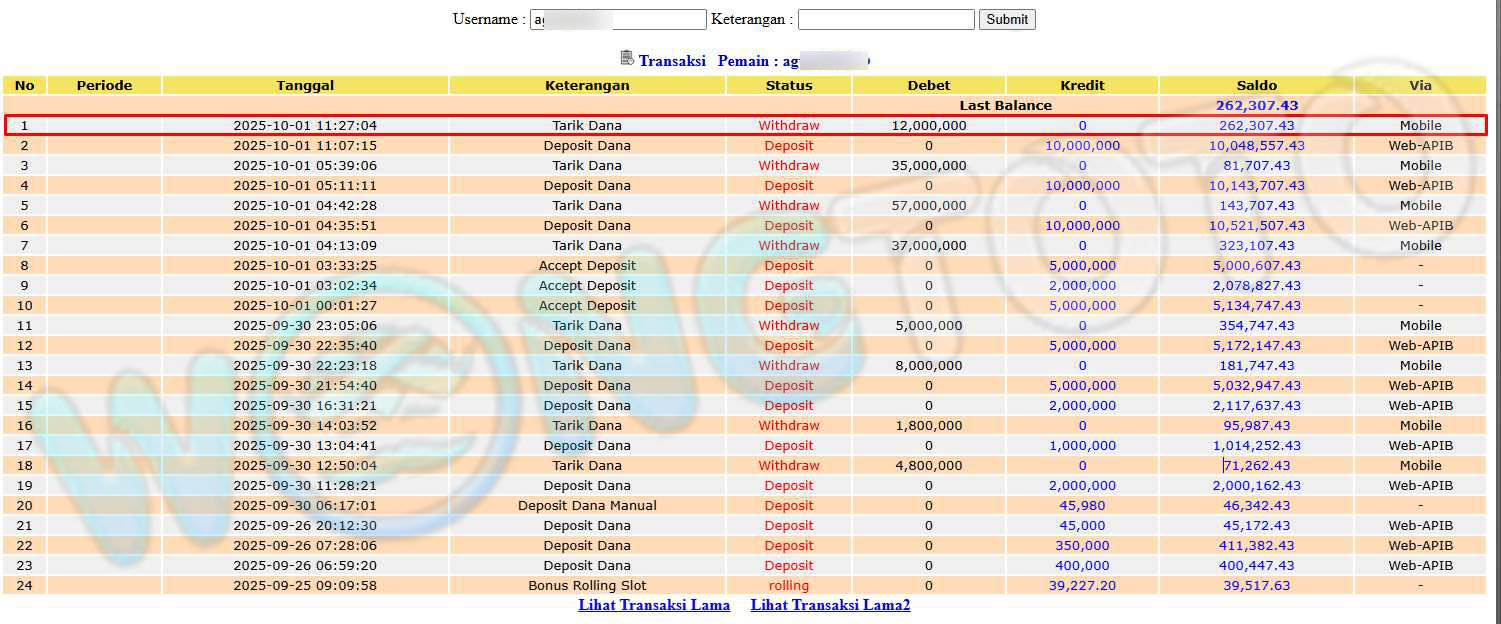The width and height of the screenshot is (1501, 624).
Task: Select the Last Balance amount 262,307.43
Action: point(1256,105)
